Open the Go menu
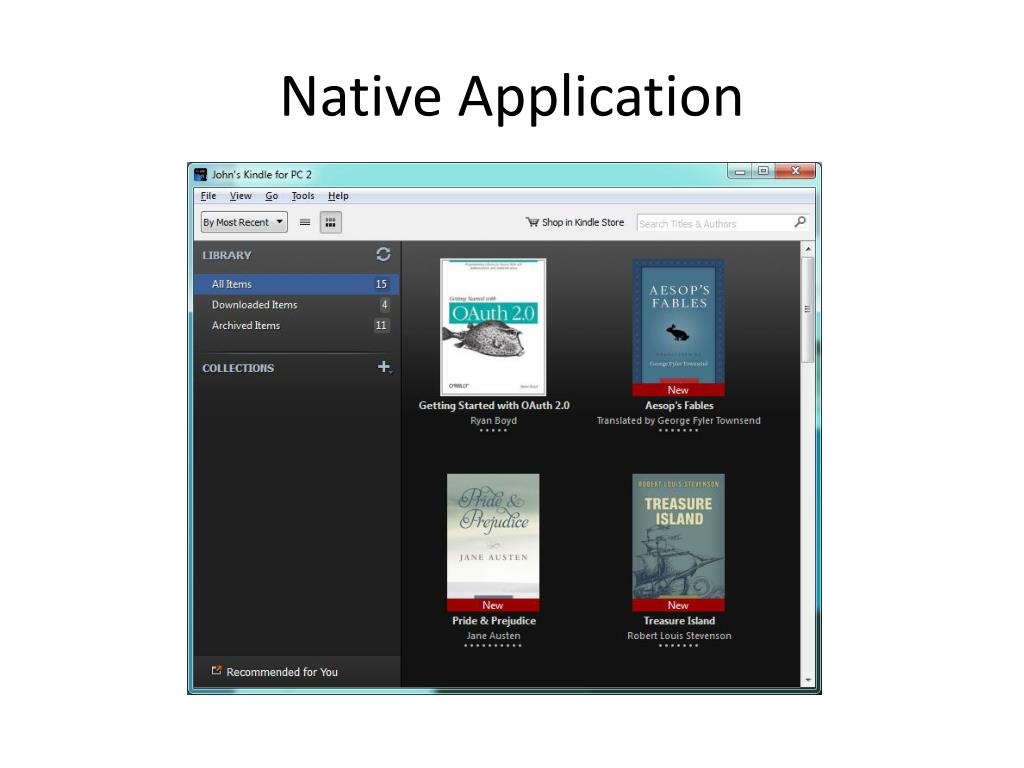 click(x=272, y=196)
